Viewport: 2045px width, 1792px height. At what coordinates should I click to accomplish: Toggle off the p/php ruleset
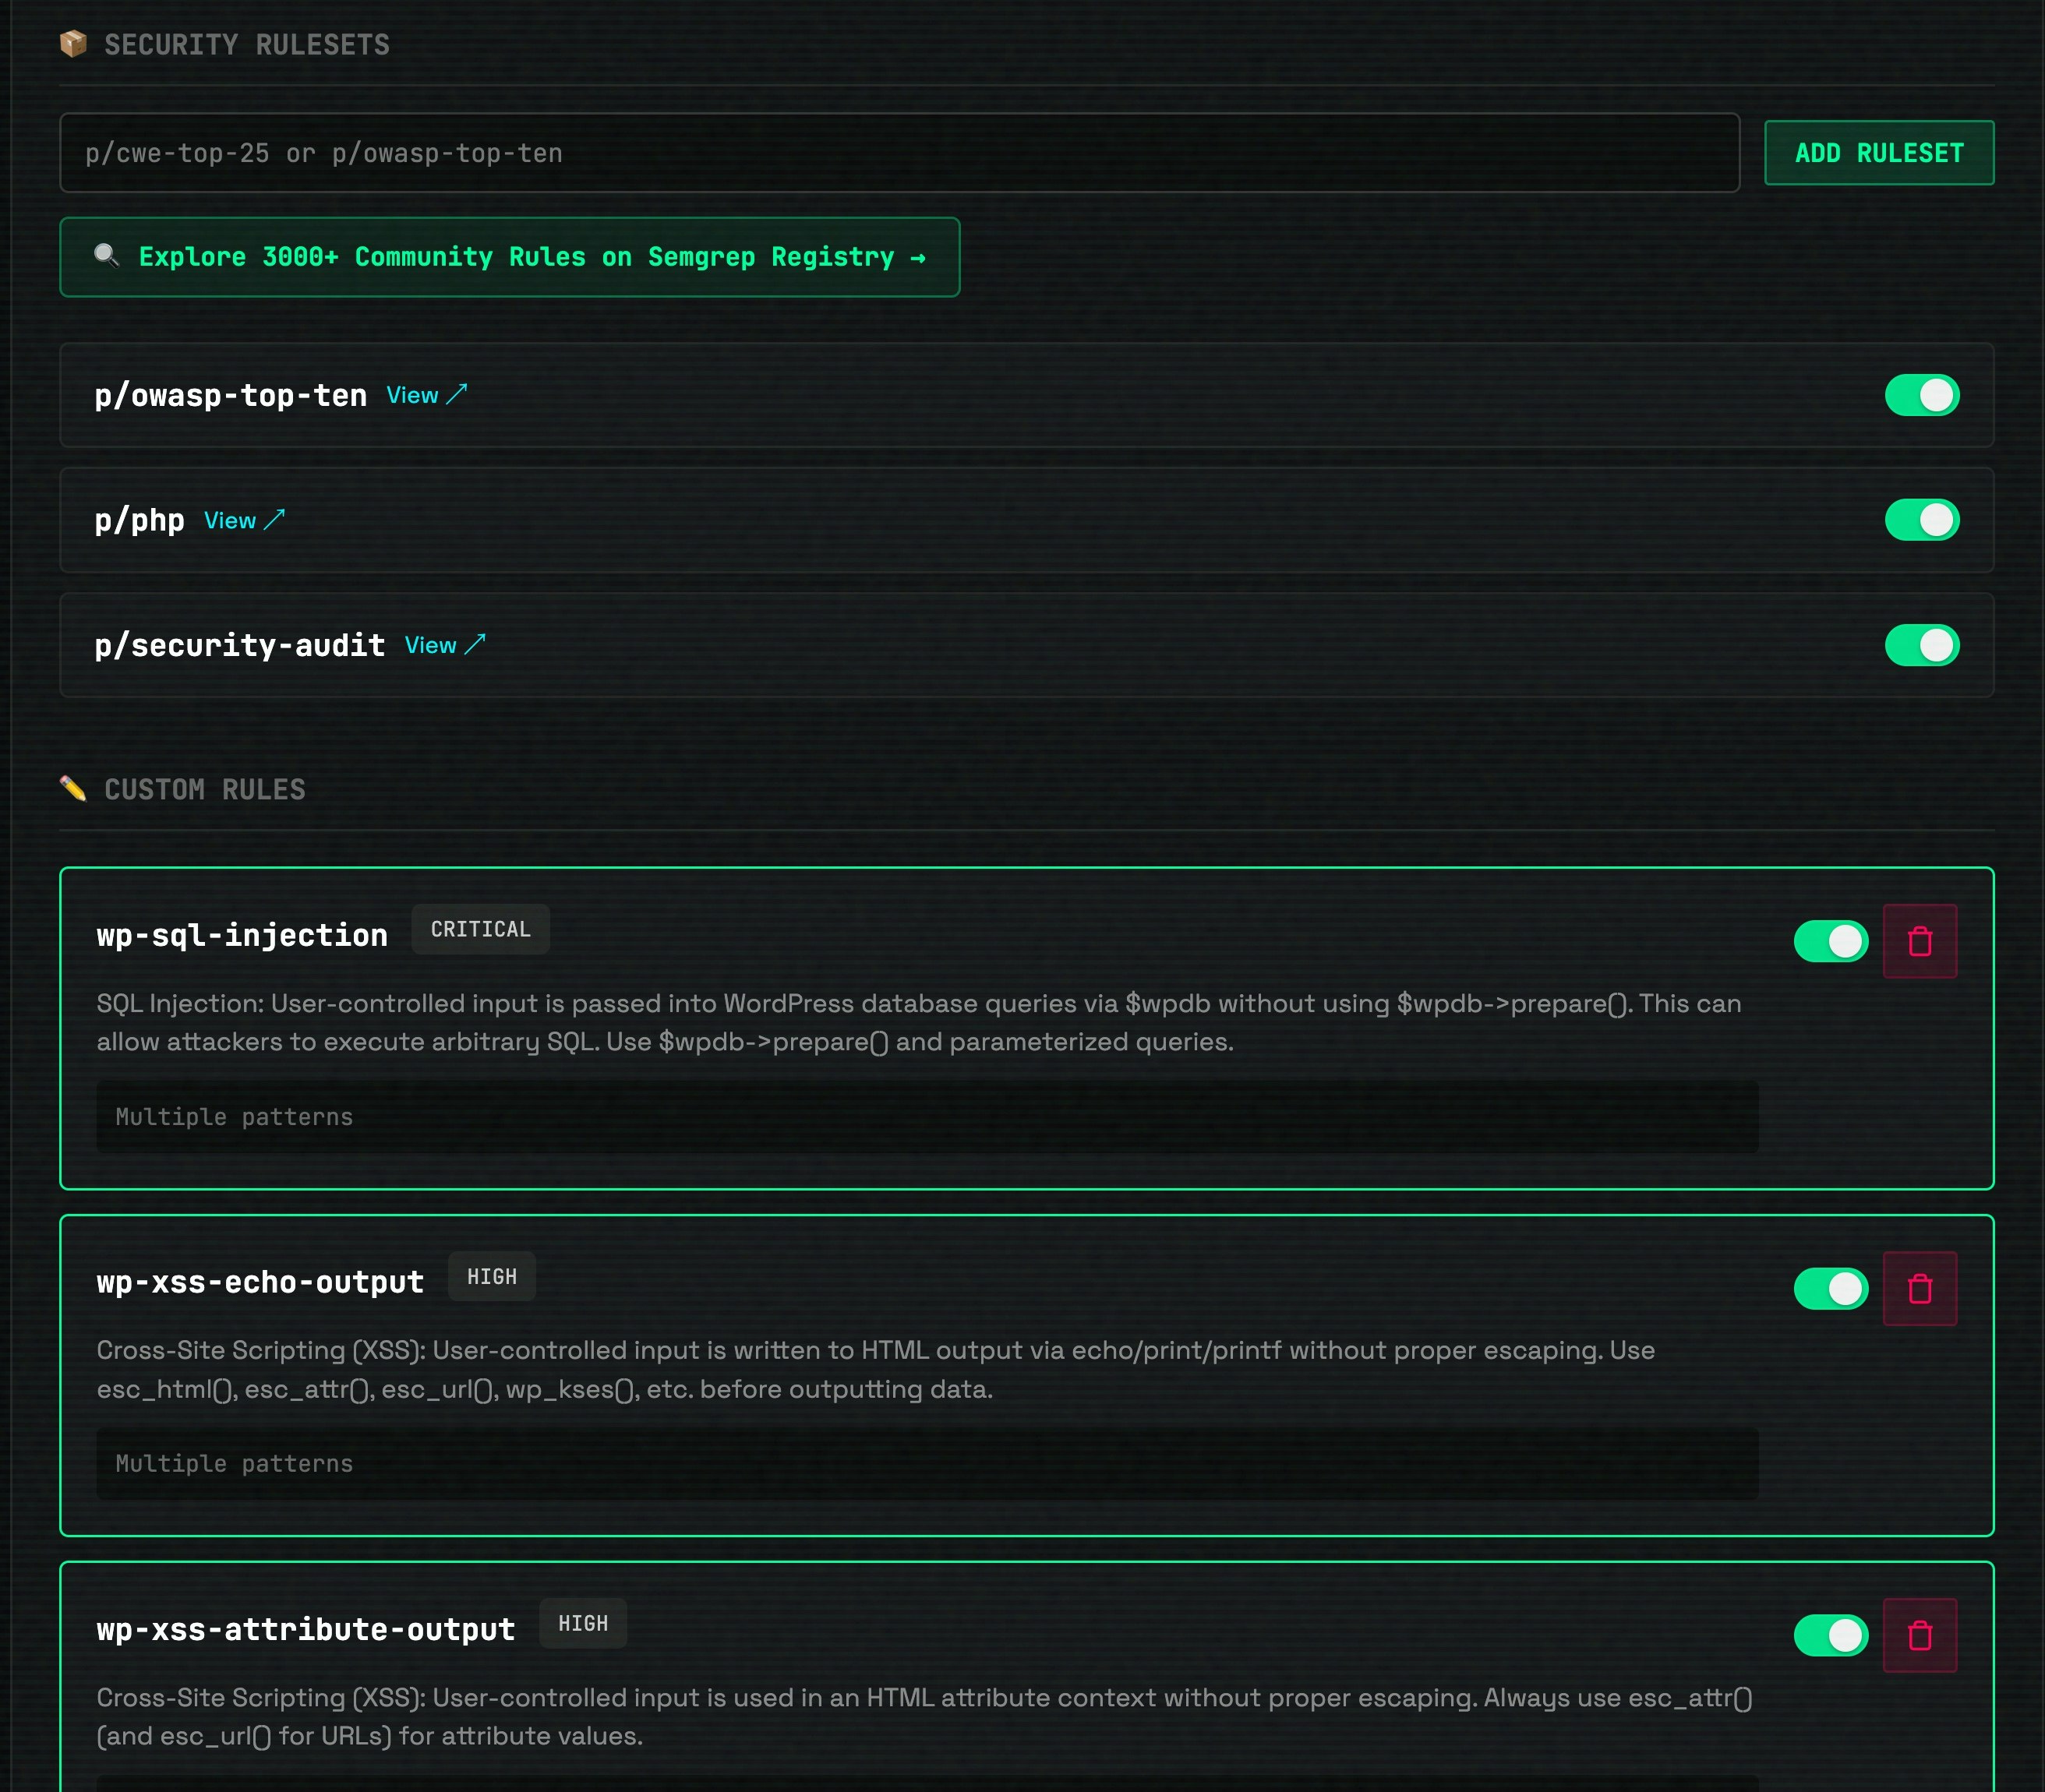point(1921,520)
